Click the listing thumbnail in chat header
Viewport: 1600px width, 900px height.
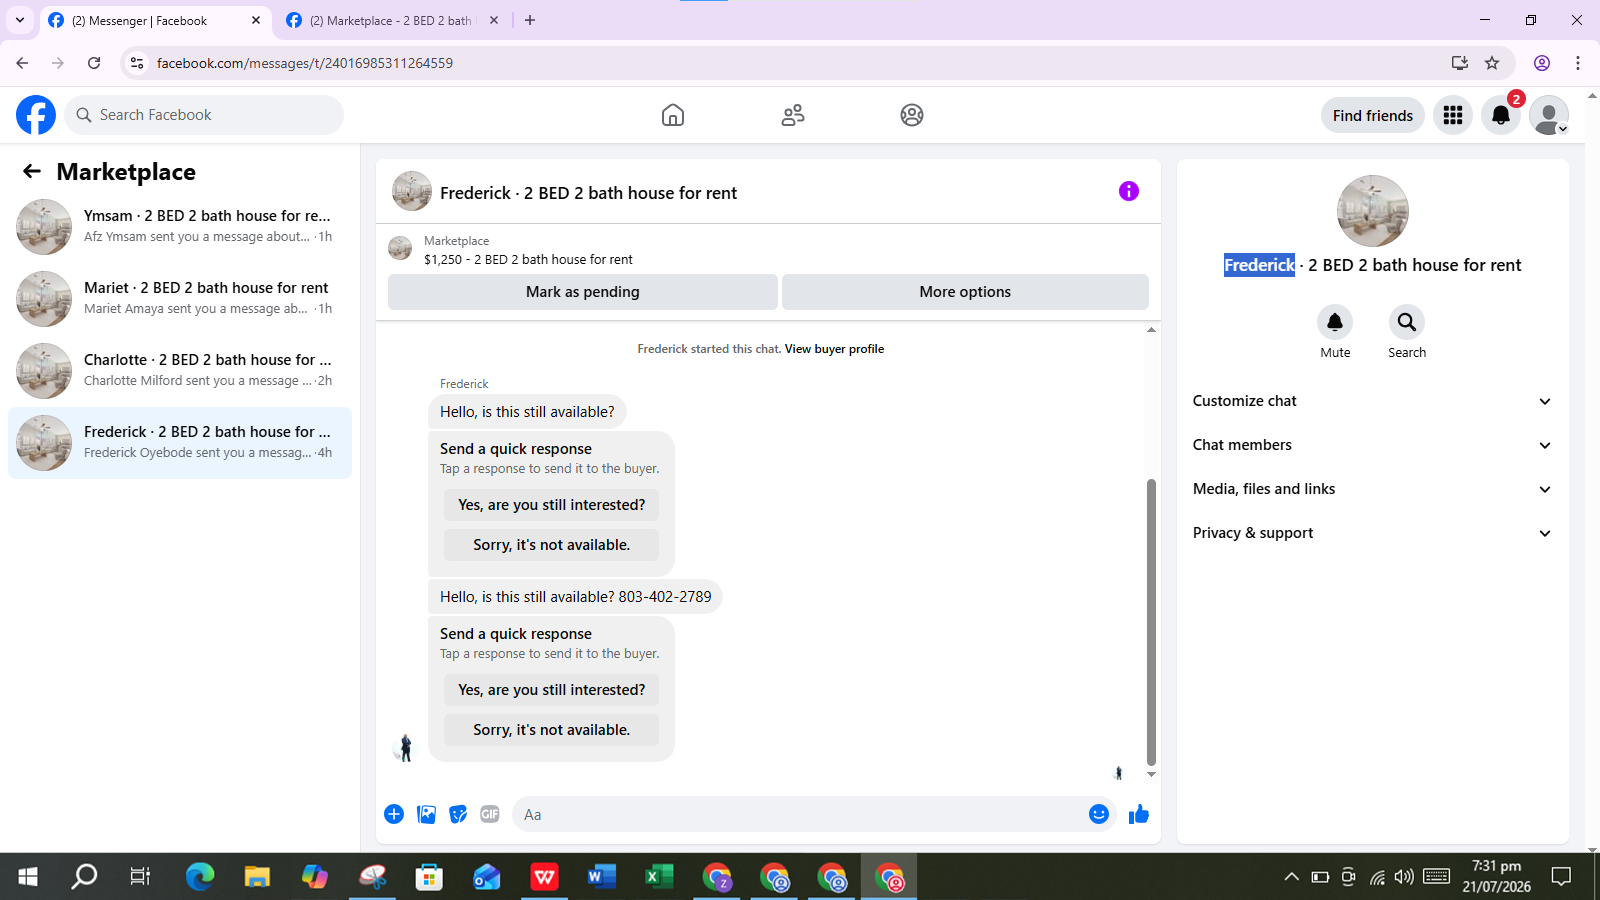point(412,191)
